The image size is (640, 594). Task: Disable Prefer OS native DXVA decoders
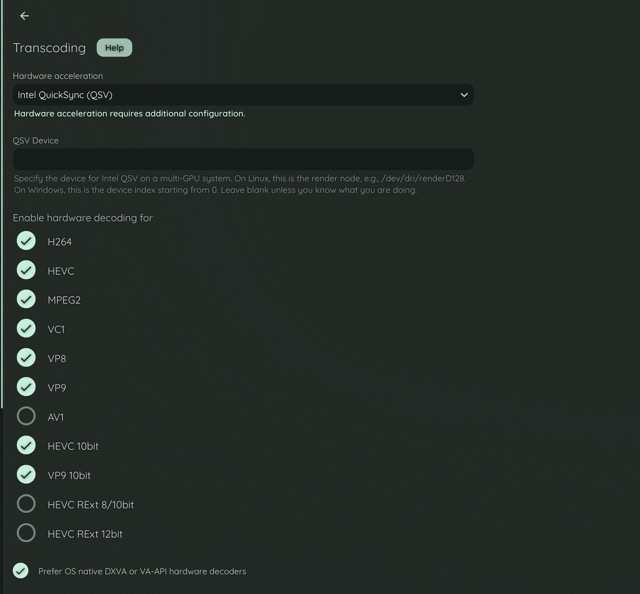[21, 571]
